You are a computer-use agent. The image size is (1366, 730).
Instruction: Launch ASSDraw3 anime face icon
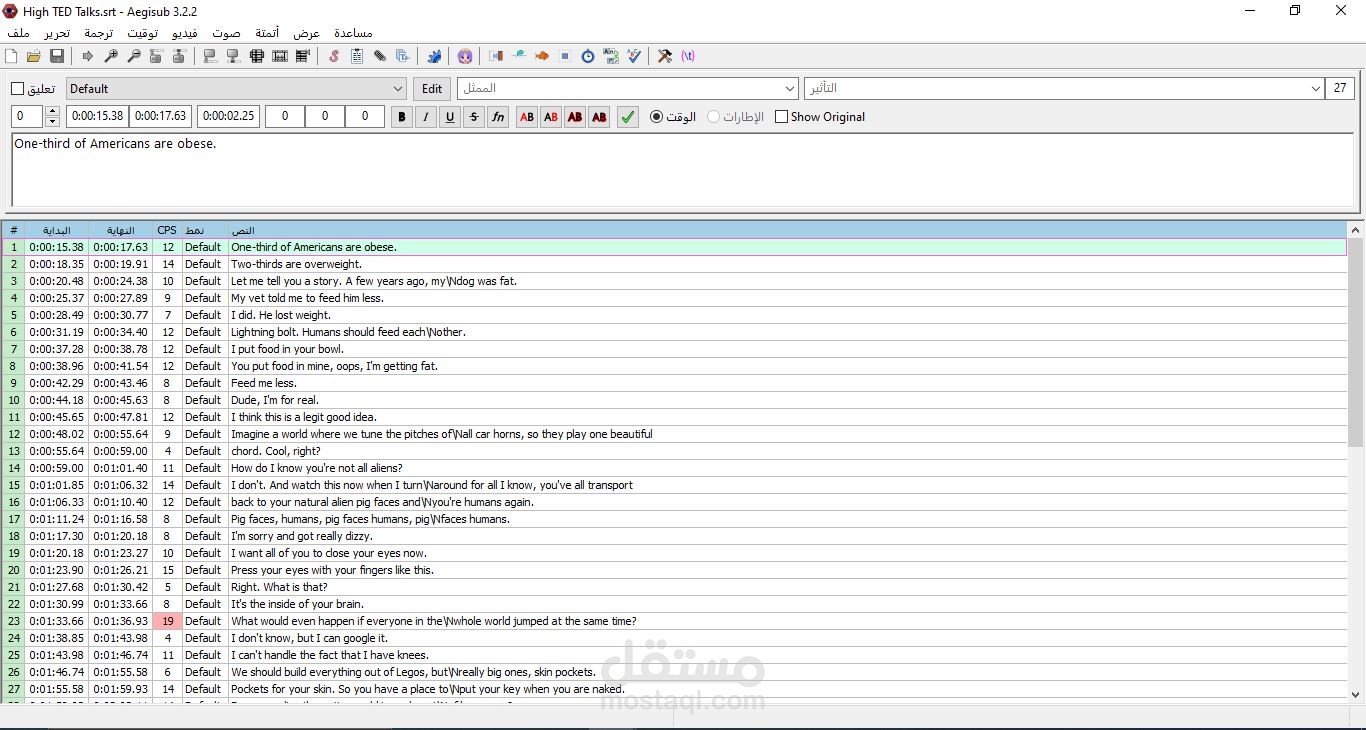click(465, 56)
